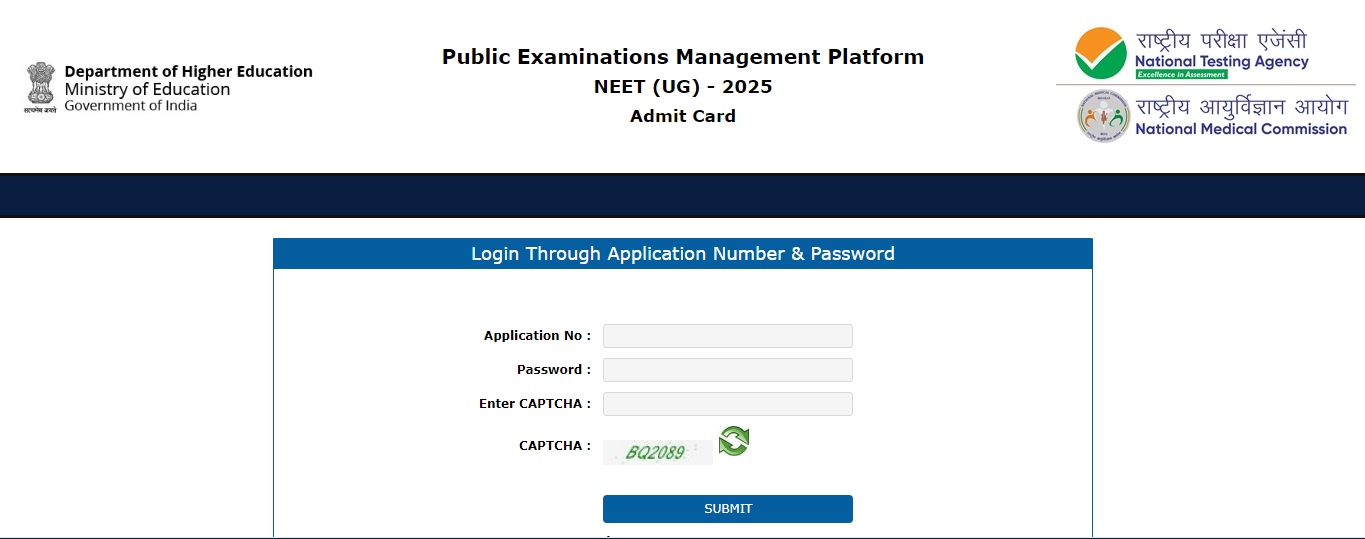Click the Government of India emblem
Viewport: 1365px width, 539px height.
point(41,90)
